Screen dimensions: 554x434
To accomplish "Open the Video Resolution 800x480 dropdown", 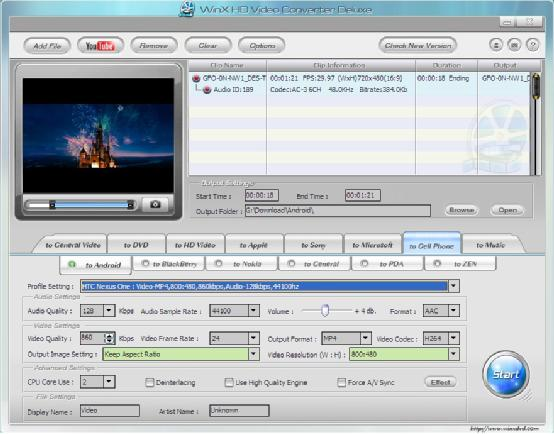I will (454, 354).
